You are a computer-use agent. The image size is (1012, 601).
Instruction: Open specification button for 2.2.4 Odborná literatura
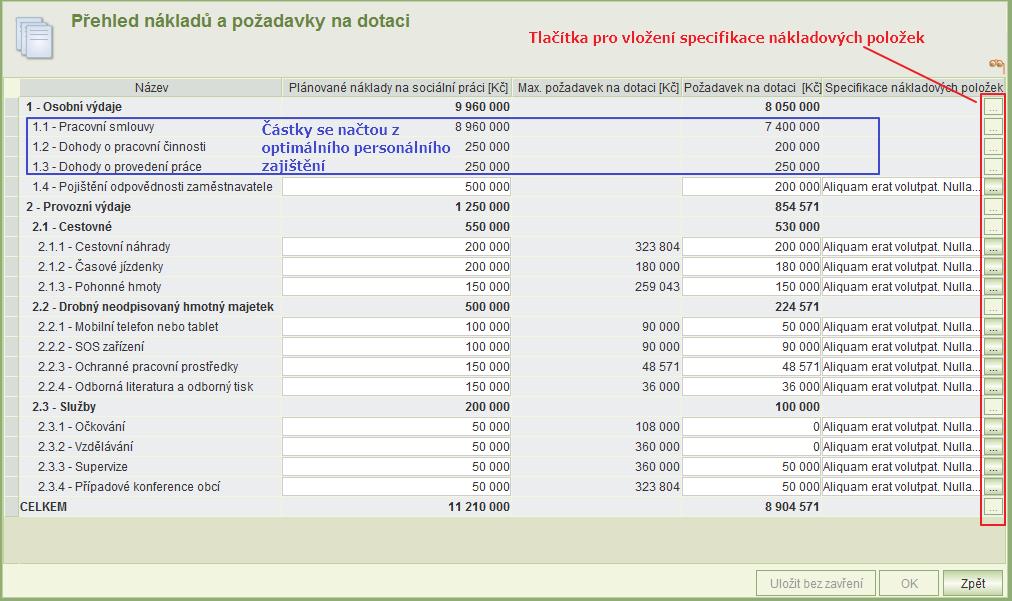click(993, 387)
